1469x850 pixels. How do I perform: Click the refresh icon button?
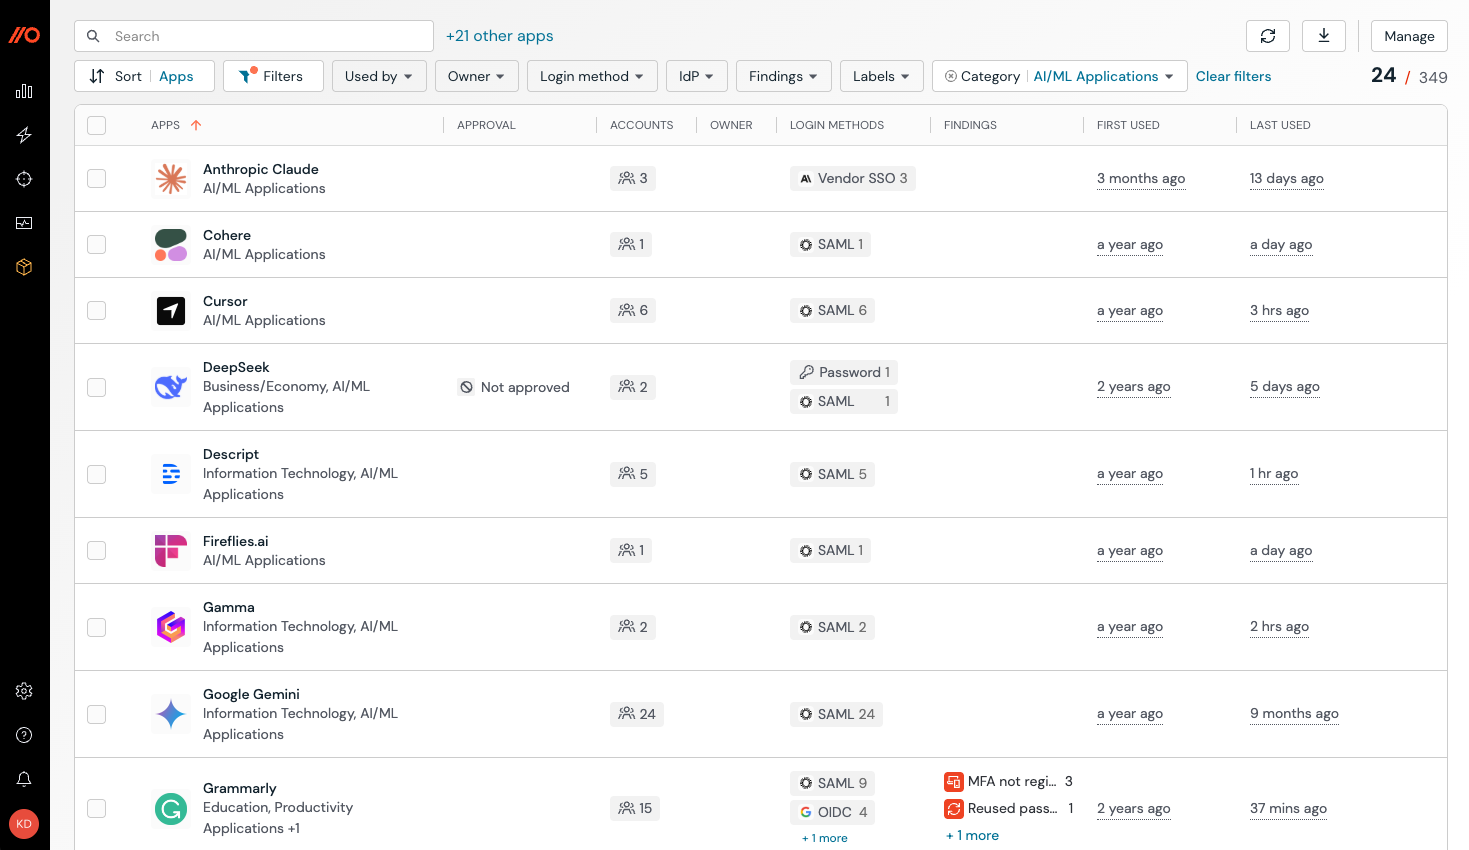point(1268,36)
